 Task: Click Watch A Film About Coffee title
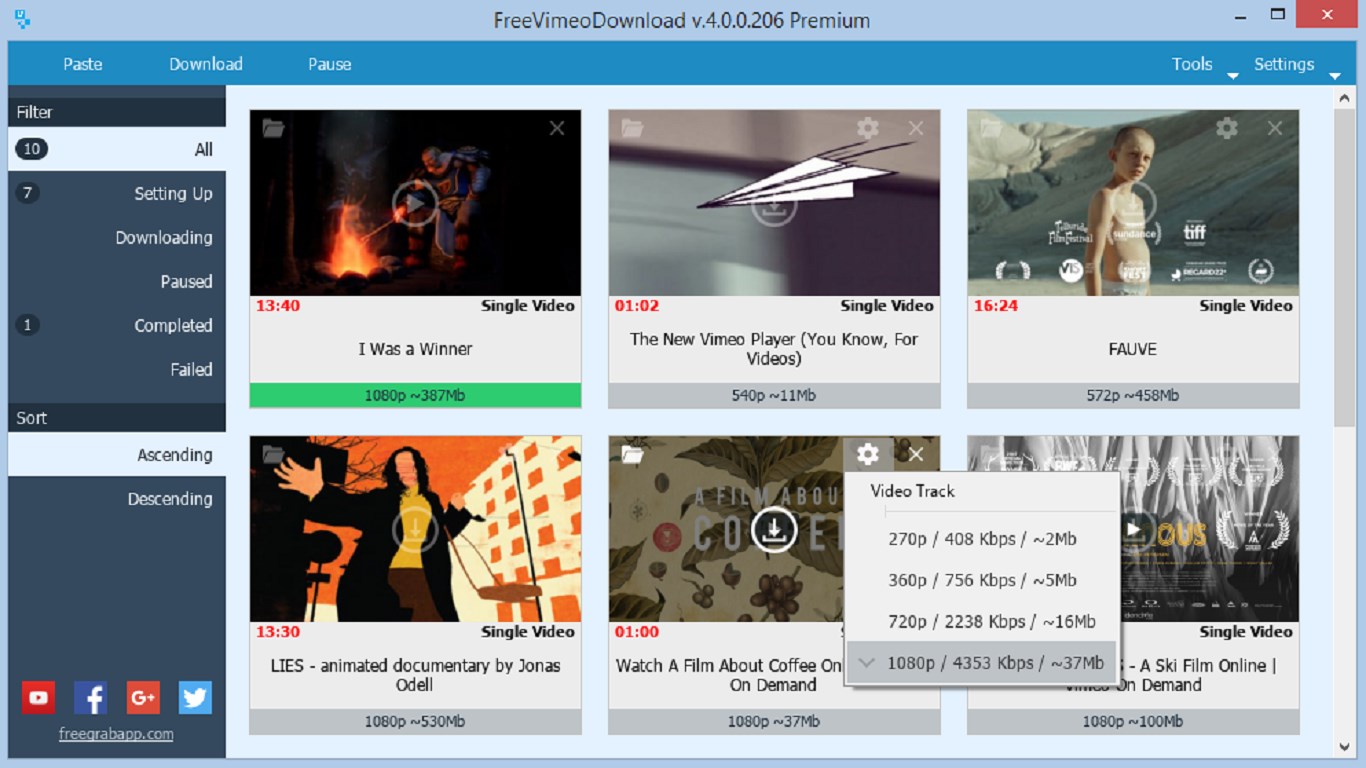click(729, 675)
